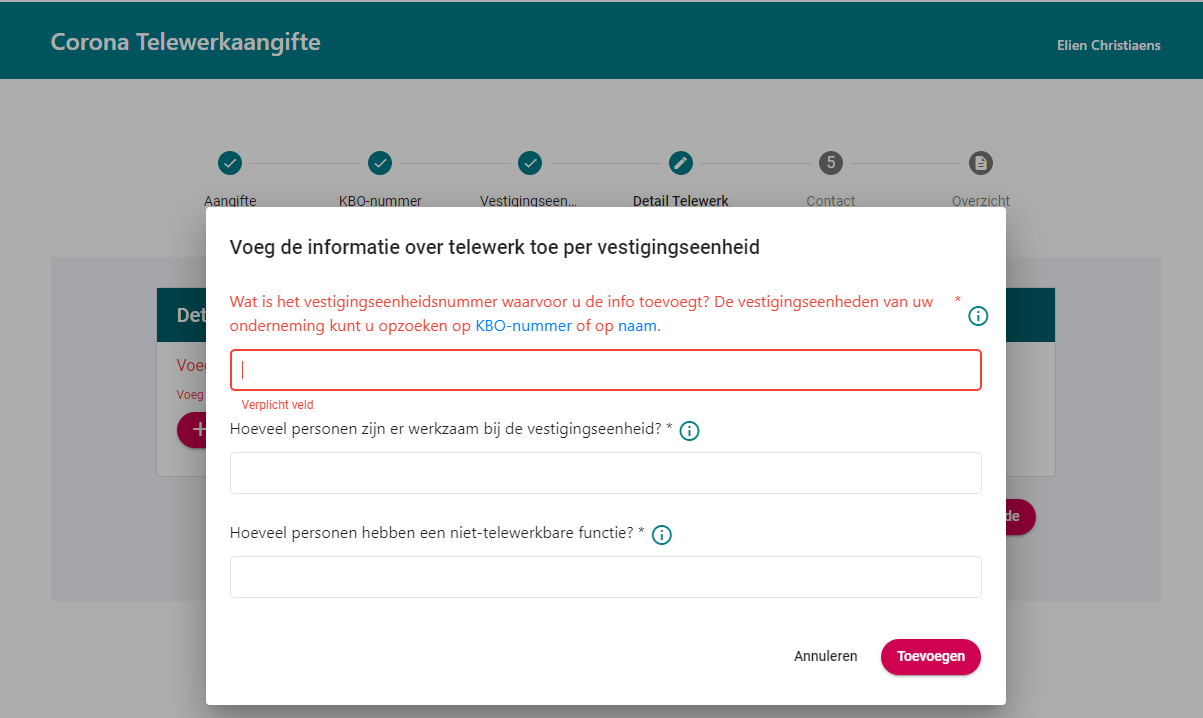The image size is (1203, 718).
Task: Cancel the dialog with Annuleren
Action: (x=826, y=656)
